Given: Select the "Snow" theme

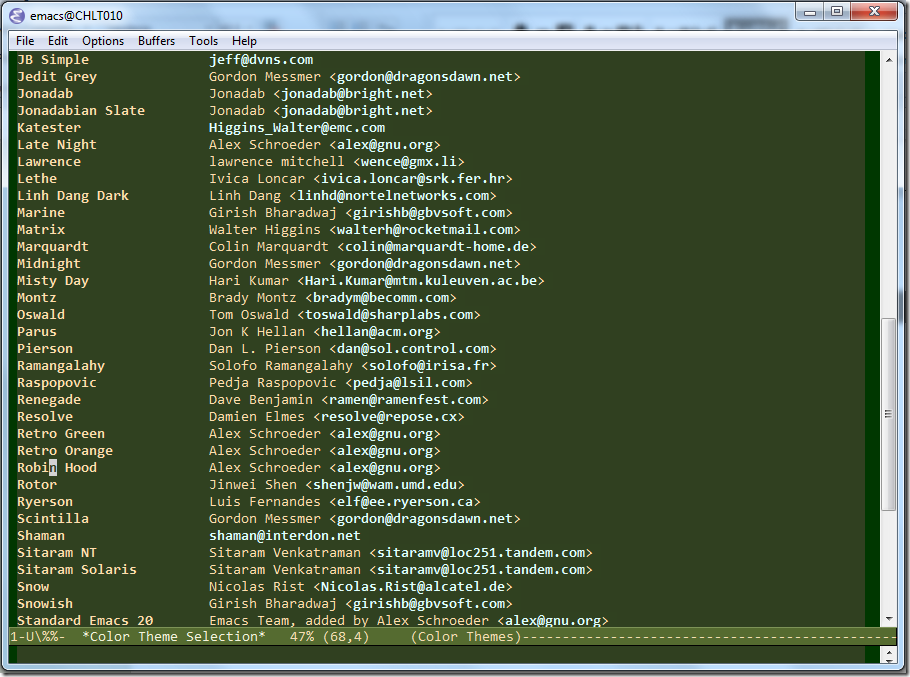Looking at the screenshot, I should click(33, 587).
